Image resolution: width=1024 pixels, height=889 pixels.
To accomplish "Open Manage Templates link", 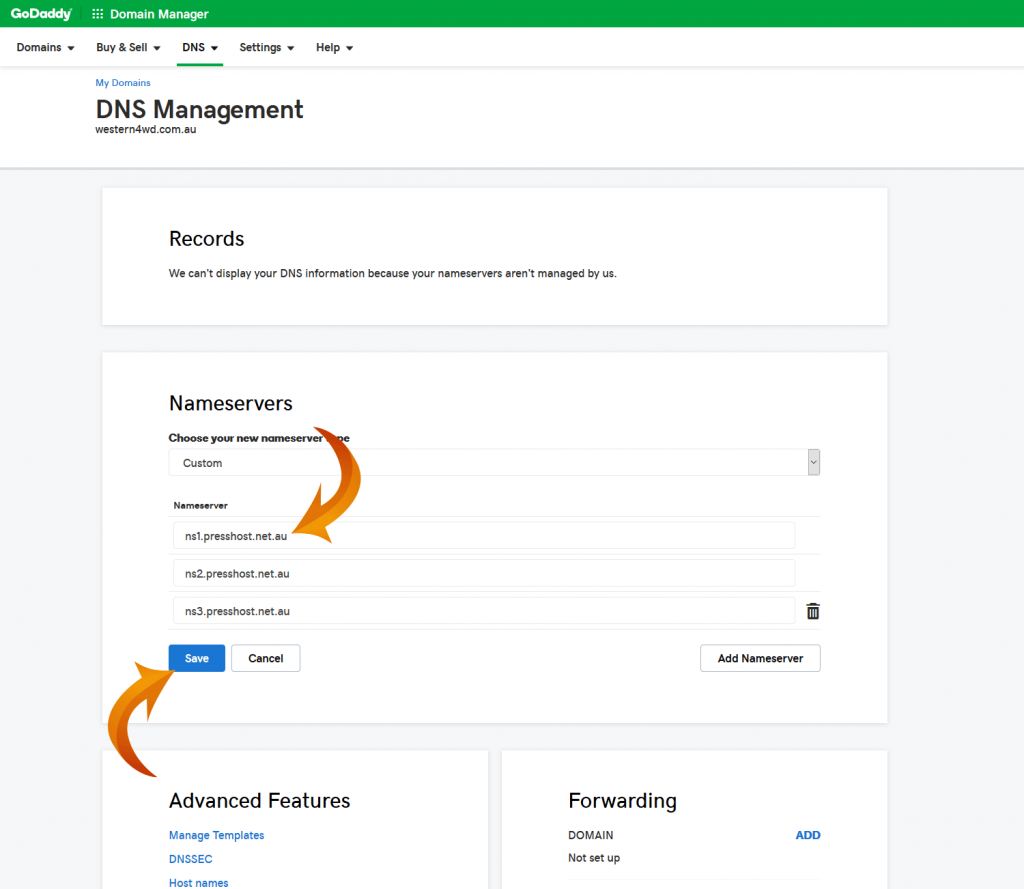I will pyautogui.click(x=216, y=835).
